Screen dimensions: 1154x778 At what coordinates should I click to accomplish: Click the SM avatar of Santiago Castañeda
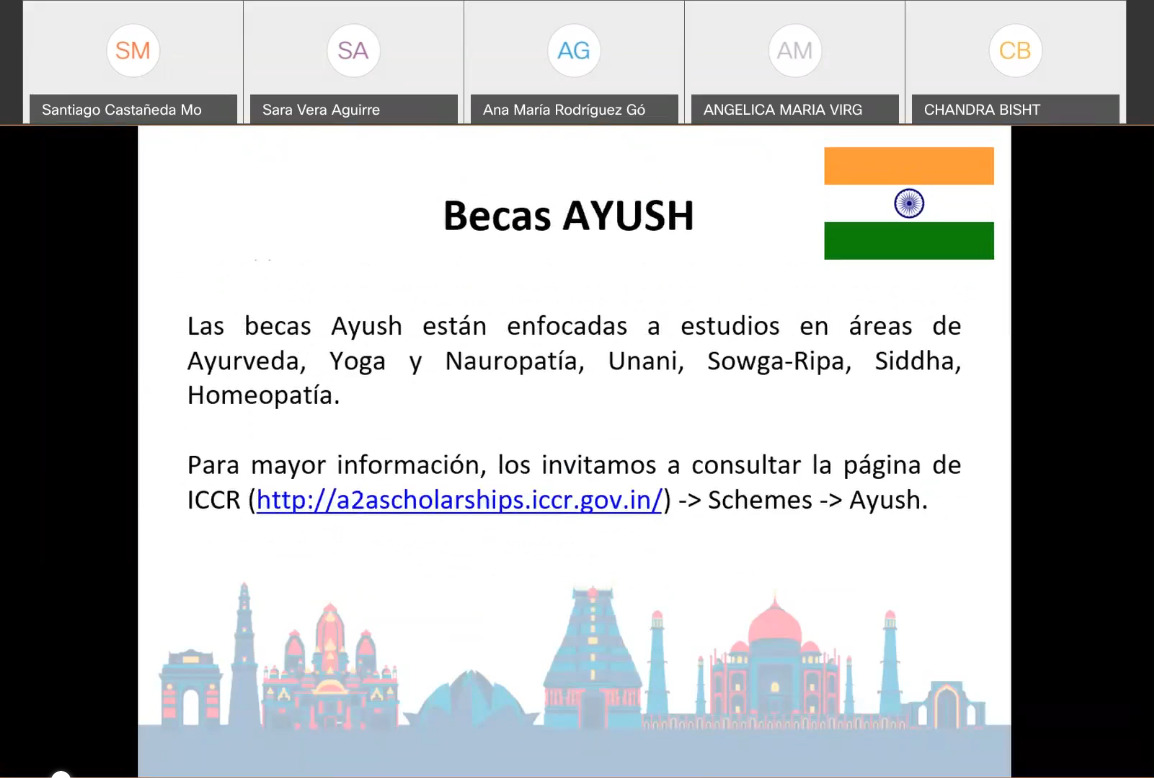(133, 51)
